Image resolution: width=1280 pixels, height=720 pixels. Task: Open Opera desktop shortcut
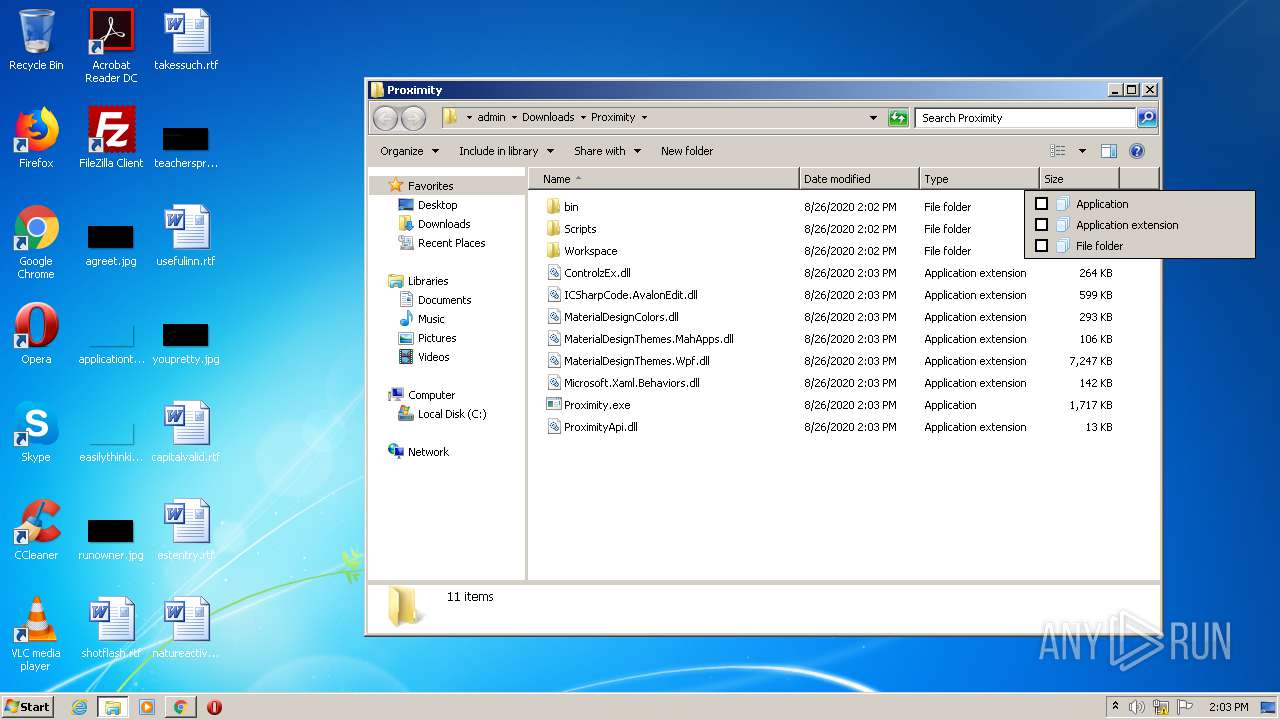36,334
